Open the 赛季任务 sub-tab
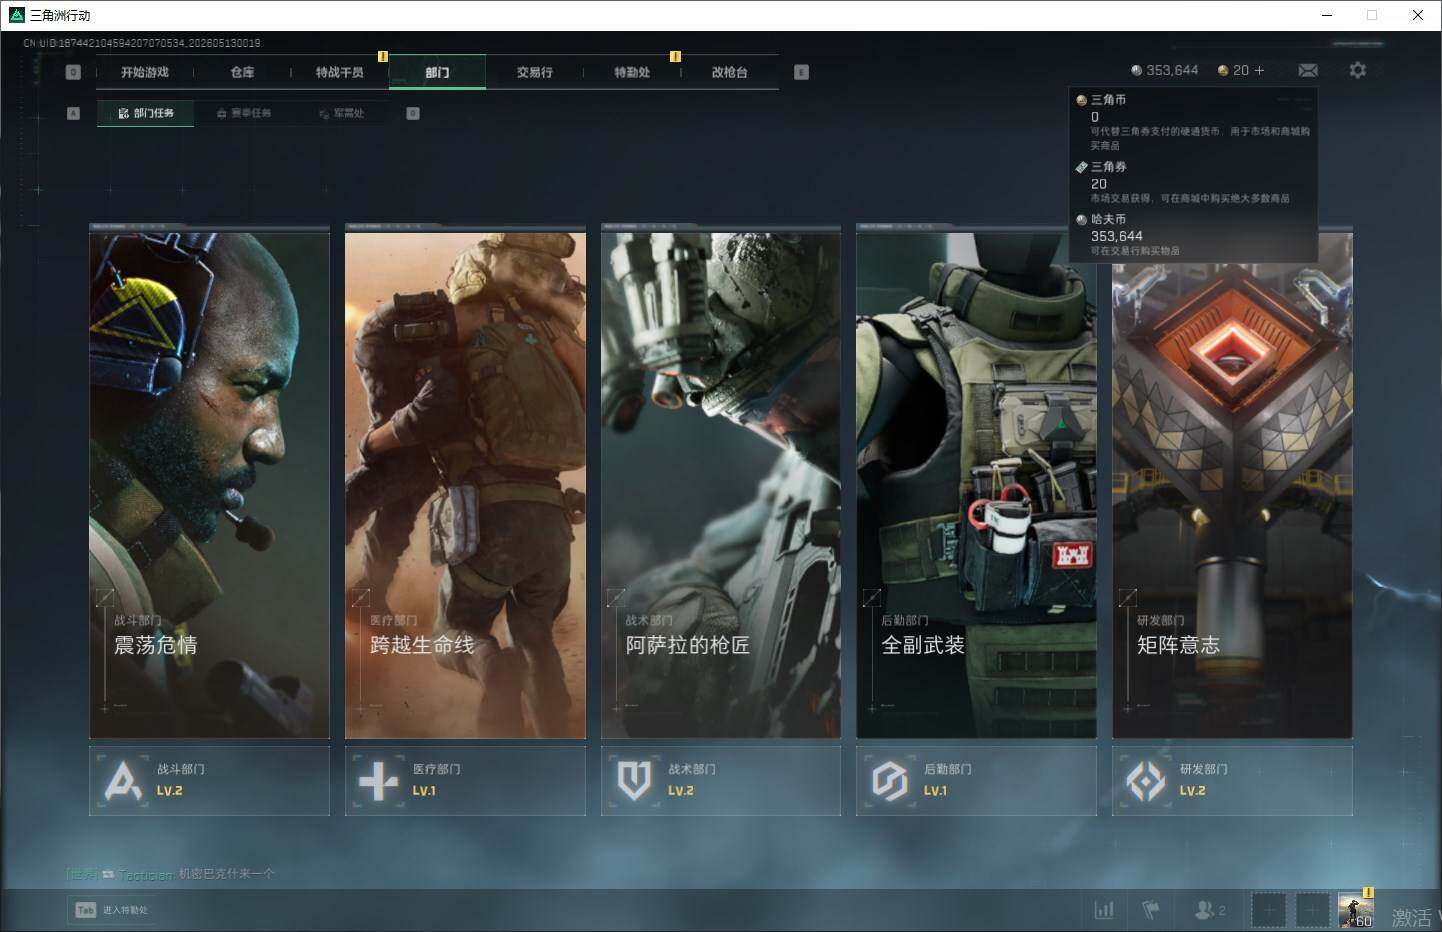Viewport: 1442px width, 932px height. click(244, 113)
